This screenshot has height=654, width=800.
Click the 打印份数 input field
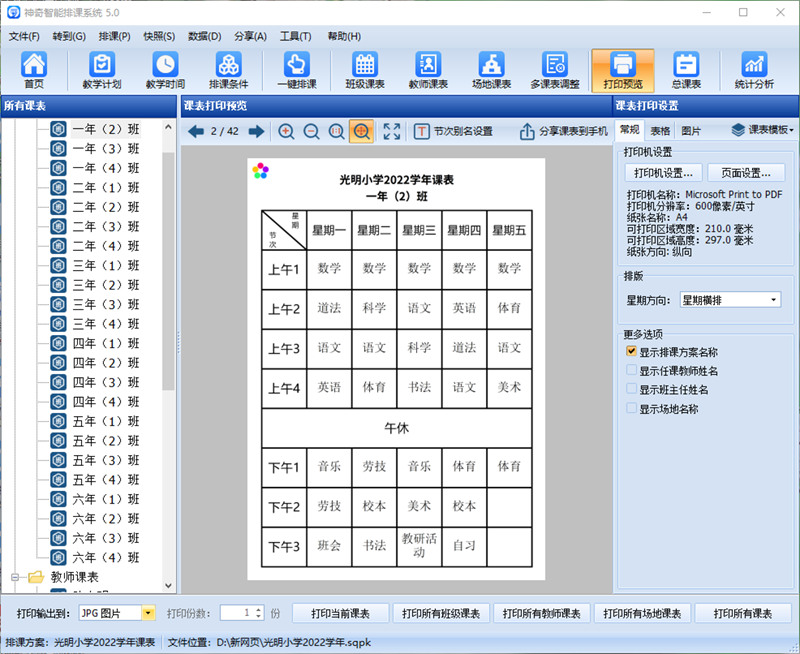click(x=237, y=613)
